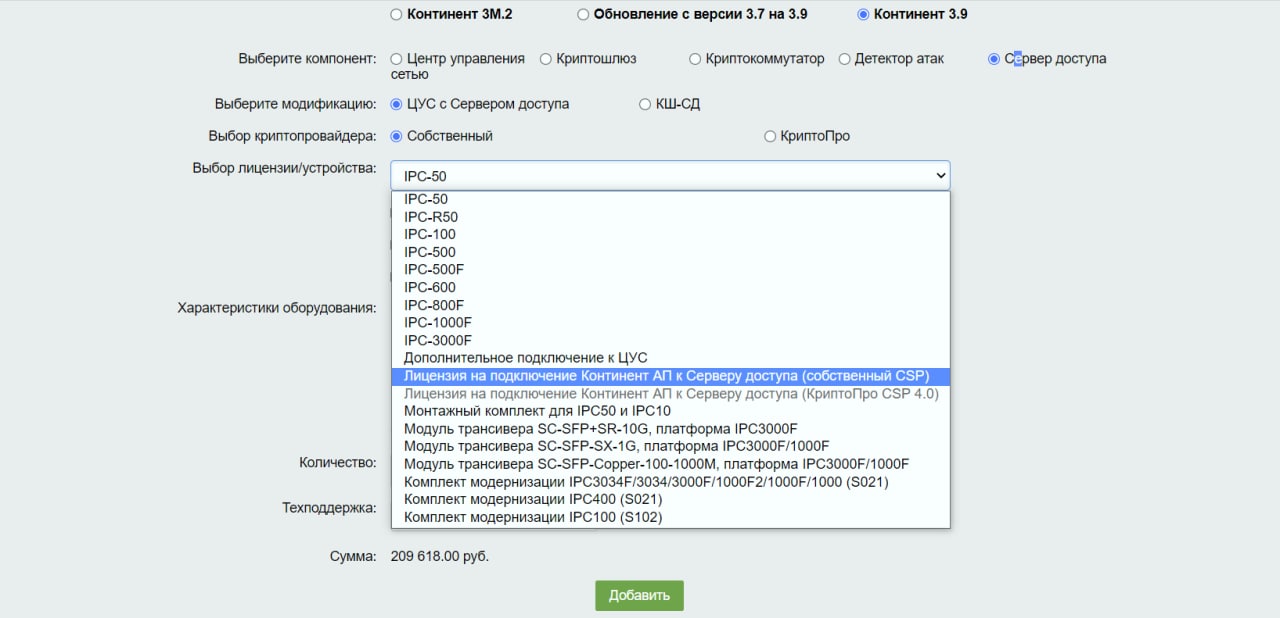The height and width of the screenshot is (618, 1280).
Task: Click the sum value 209 618.00 руб.
Action: [x=439, y=556]
